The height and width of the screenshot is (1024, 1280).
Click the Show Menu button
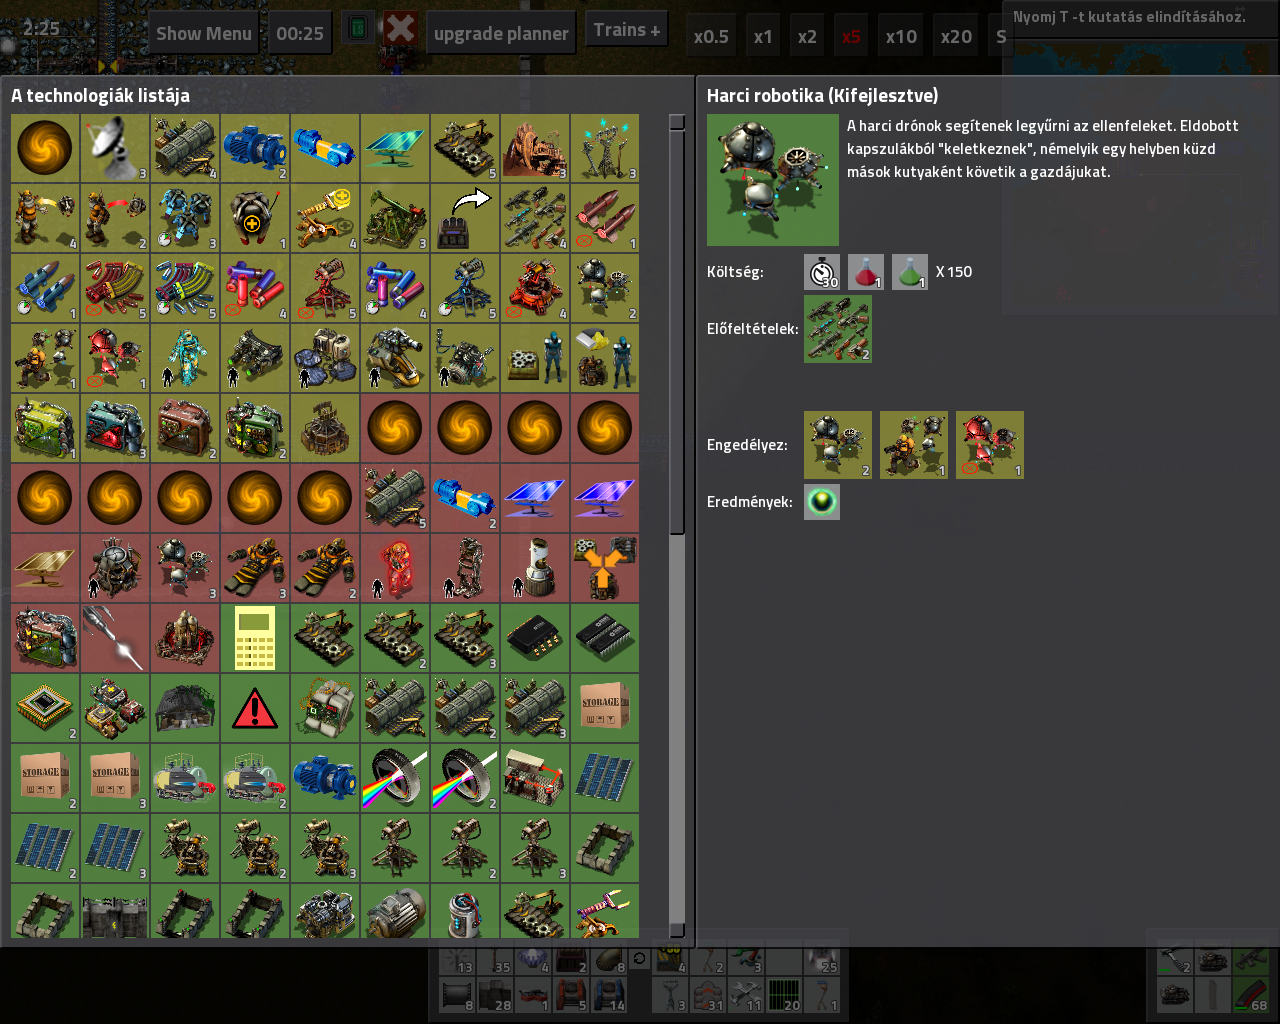(x=204, y=33)
